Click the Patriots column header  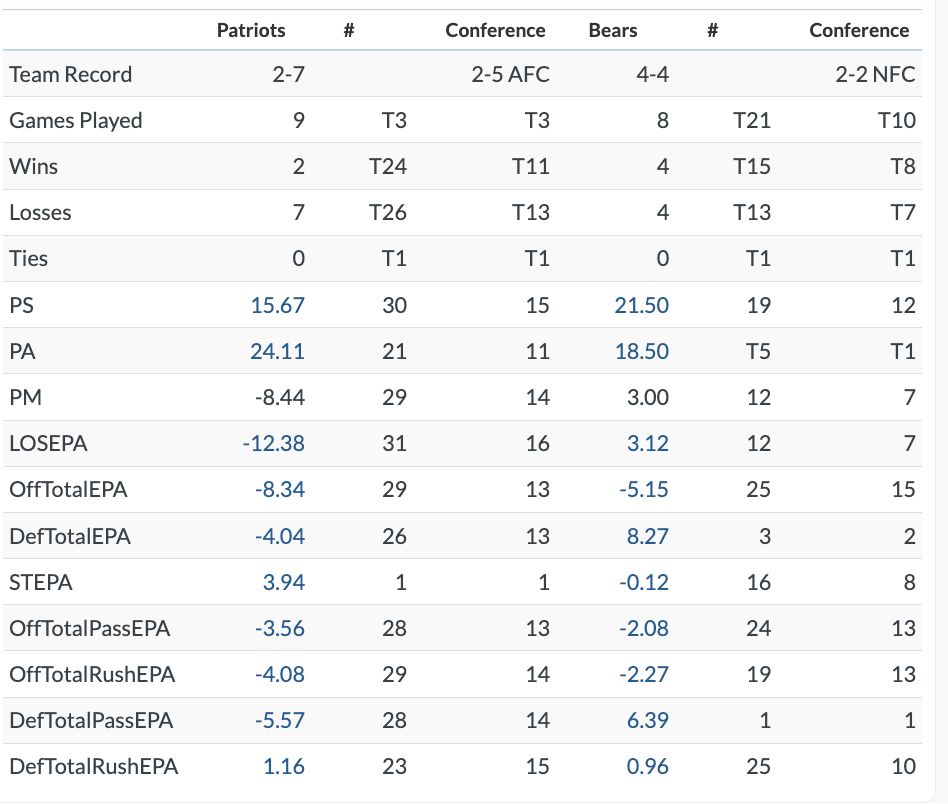tap(251, 30)
